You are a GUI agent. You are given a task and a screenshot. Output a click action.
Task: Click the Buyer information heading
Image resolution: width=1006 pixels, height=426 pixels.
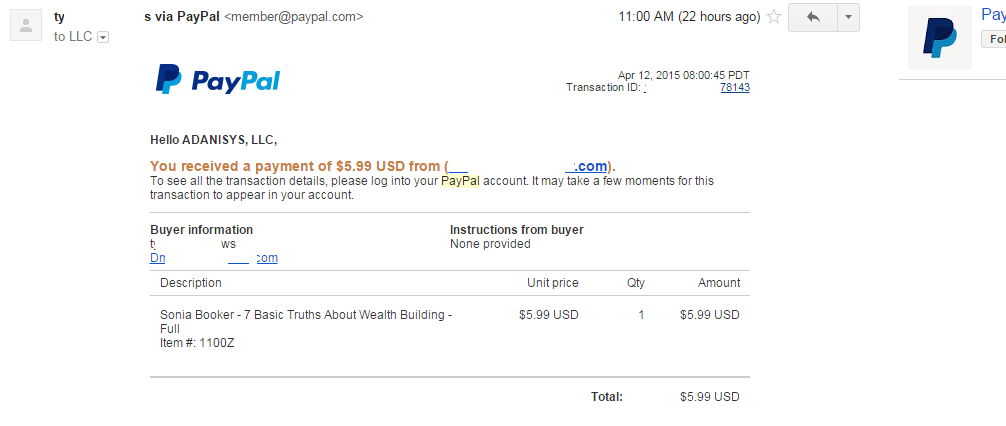tap(201, 230)
